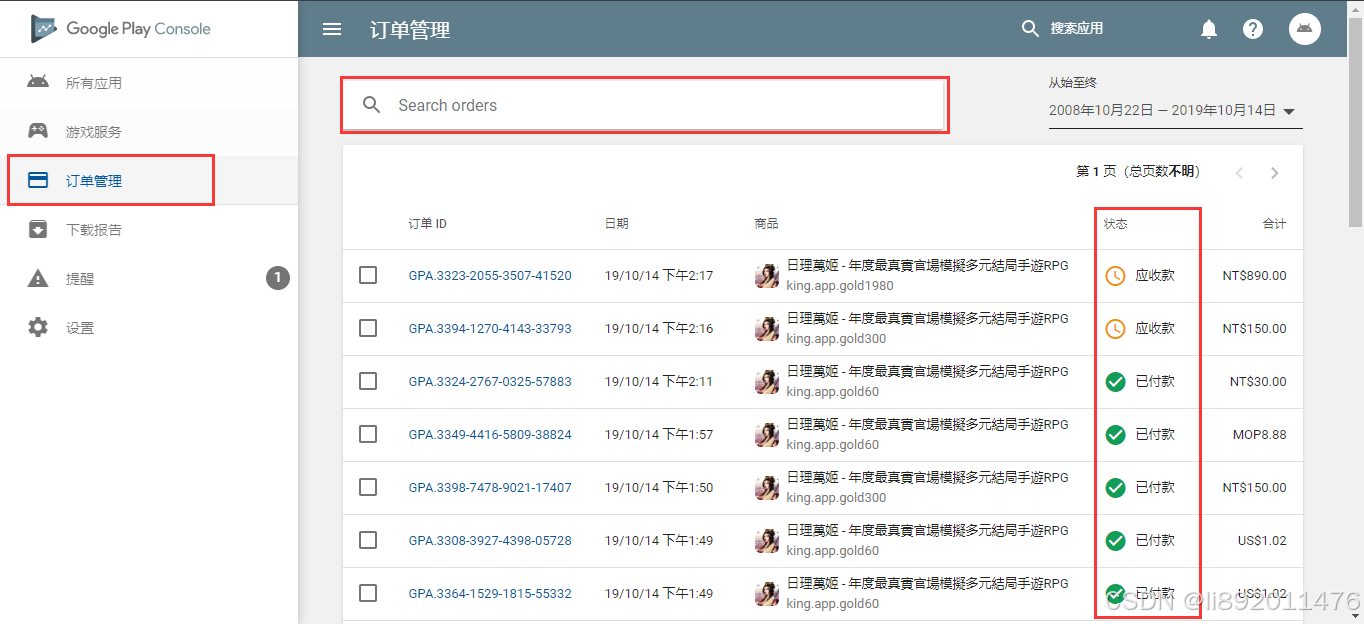Open 提醒 in the sidebar
Viewport: 1364px width, 624px height.
149,278
